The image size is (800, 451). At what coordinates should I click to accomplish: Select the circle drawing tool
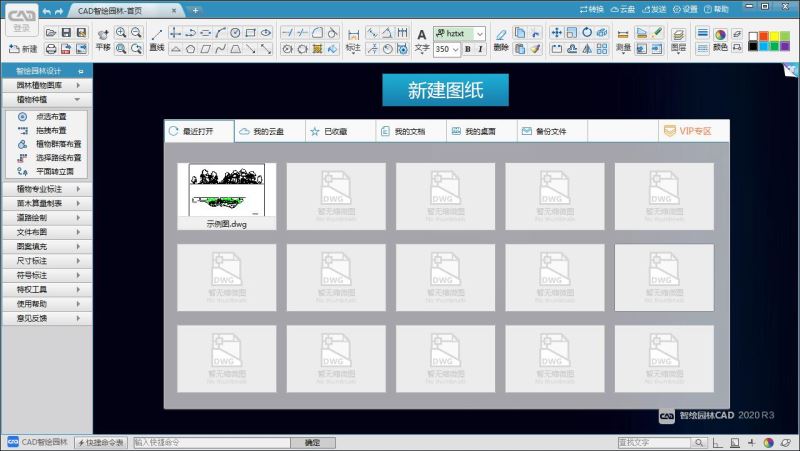pyautogui.click(x=235, y=33)
